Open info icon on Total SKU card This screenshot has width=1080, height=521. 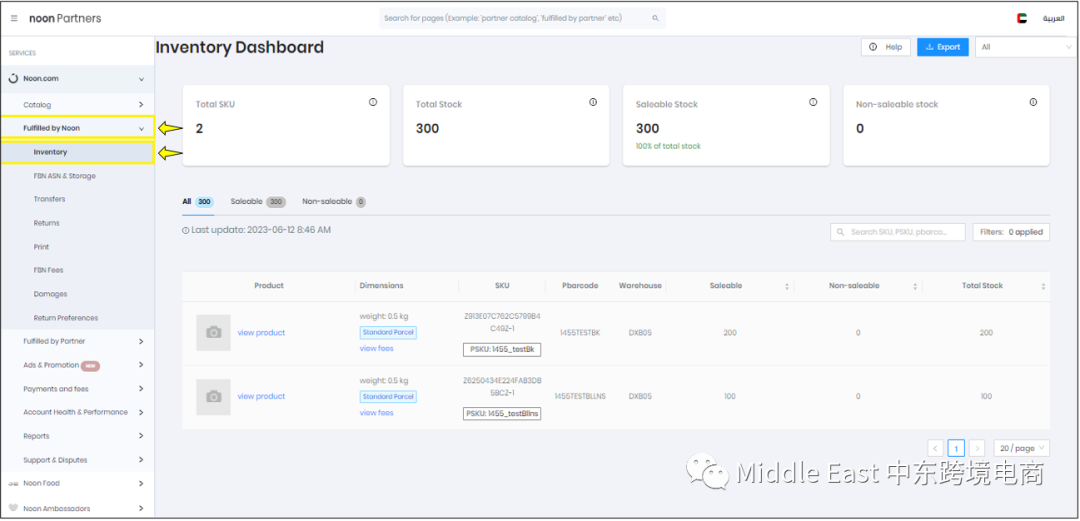373,102
